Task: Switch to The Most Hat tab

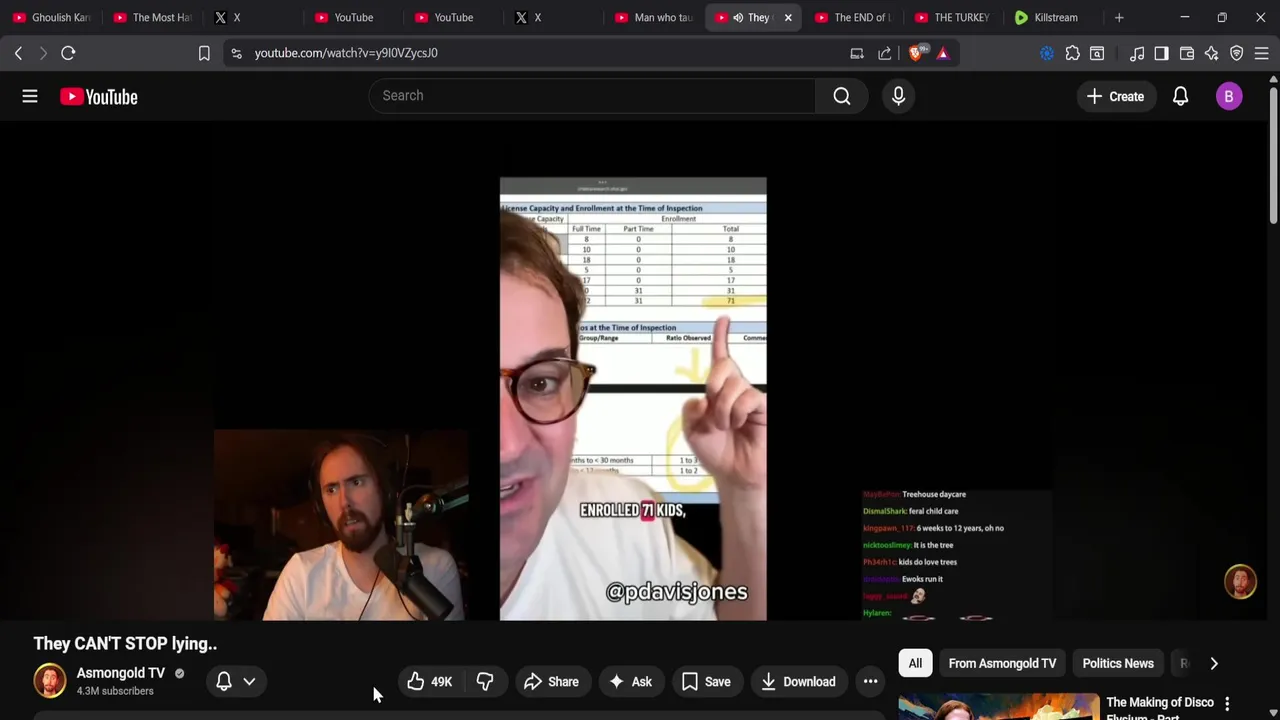Action: 152,17
